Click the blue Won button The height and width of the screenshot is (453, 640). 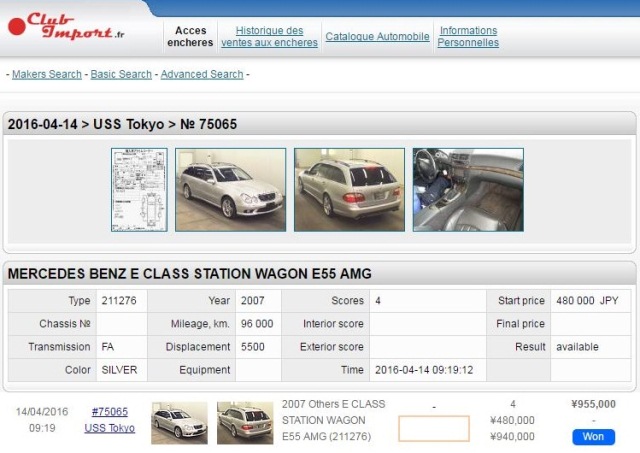tap(593, 437)
